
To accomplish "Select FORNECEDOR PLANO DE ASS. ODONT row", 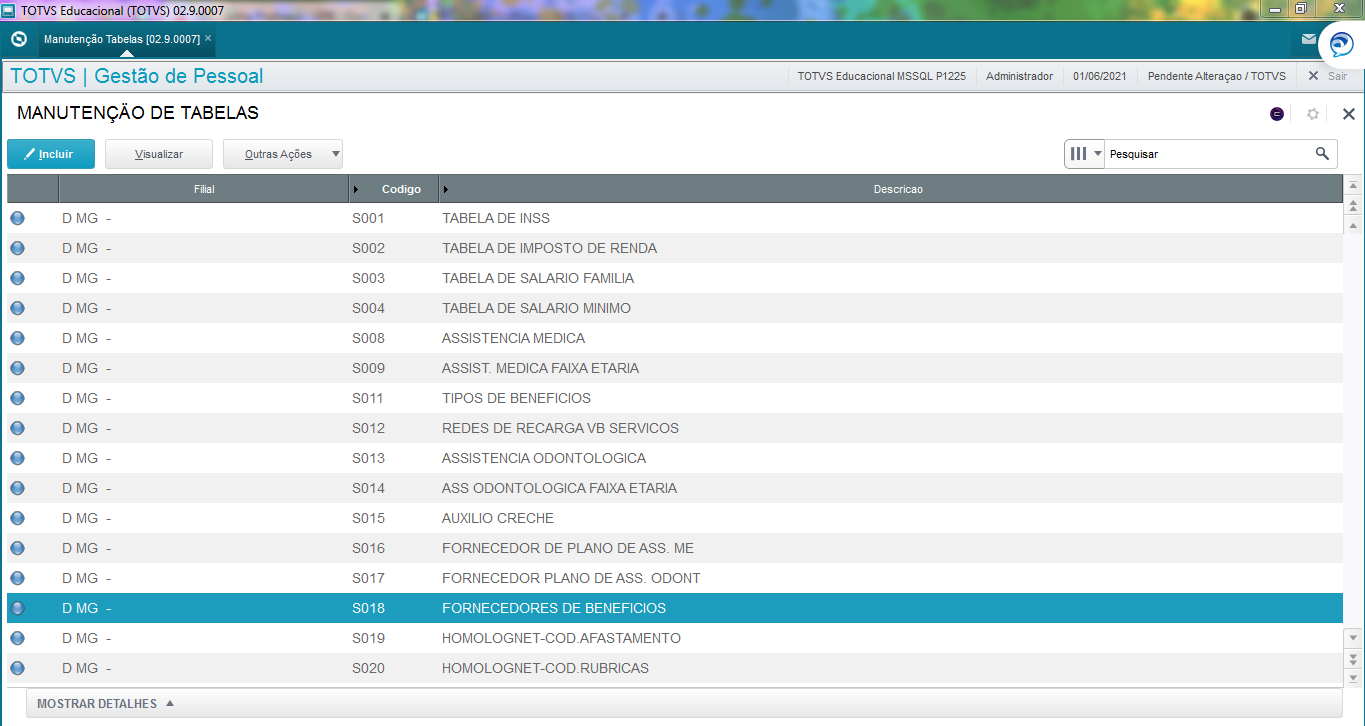I will coord(675,578).
